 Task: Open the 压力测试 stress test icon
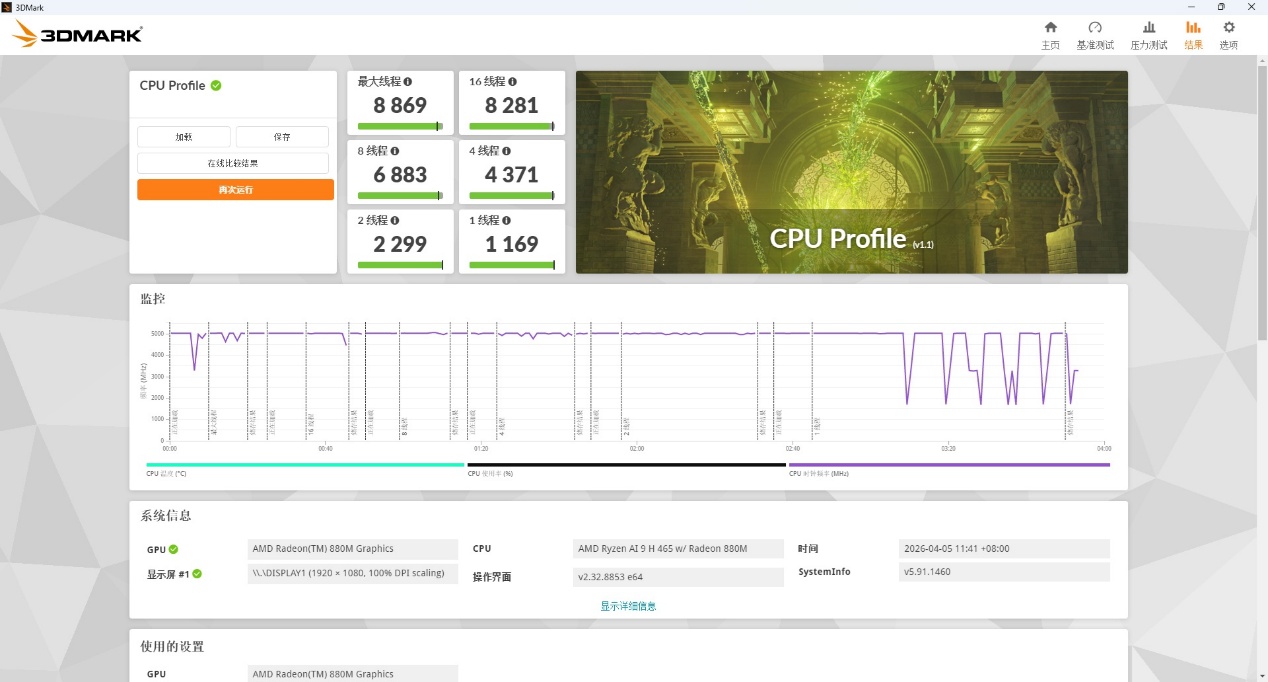pos(1149,27)
